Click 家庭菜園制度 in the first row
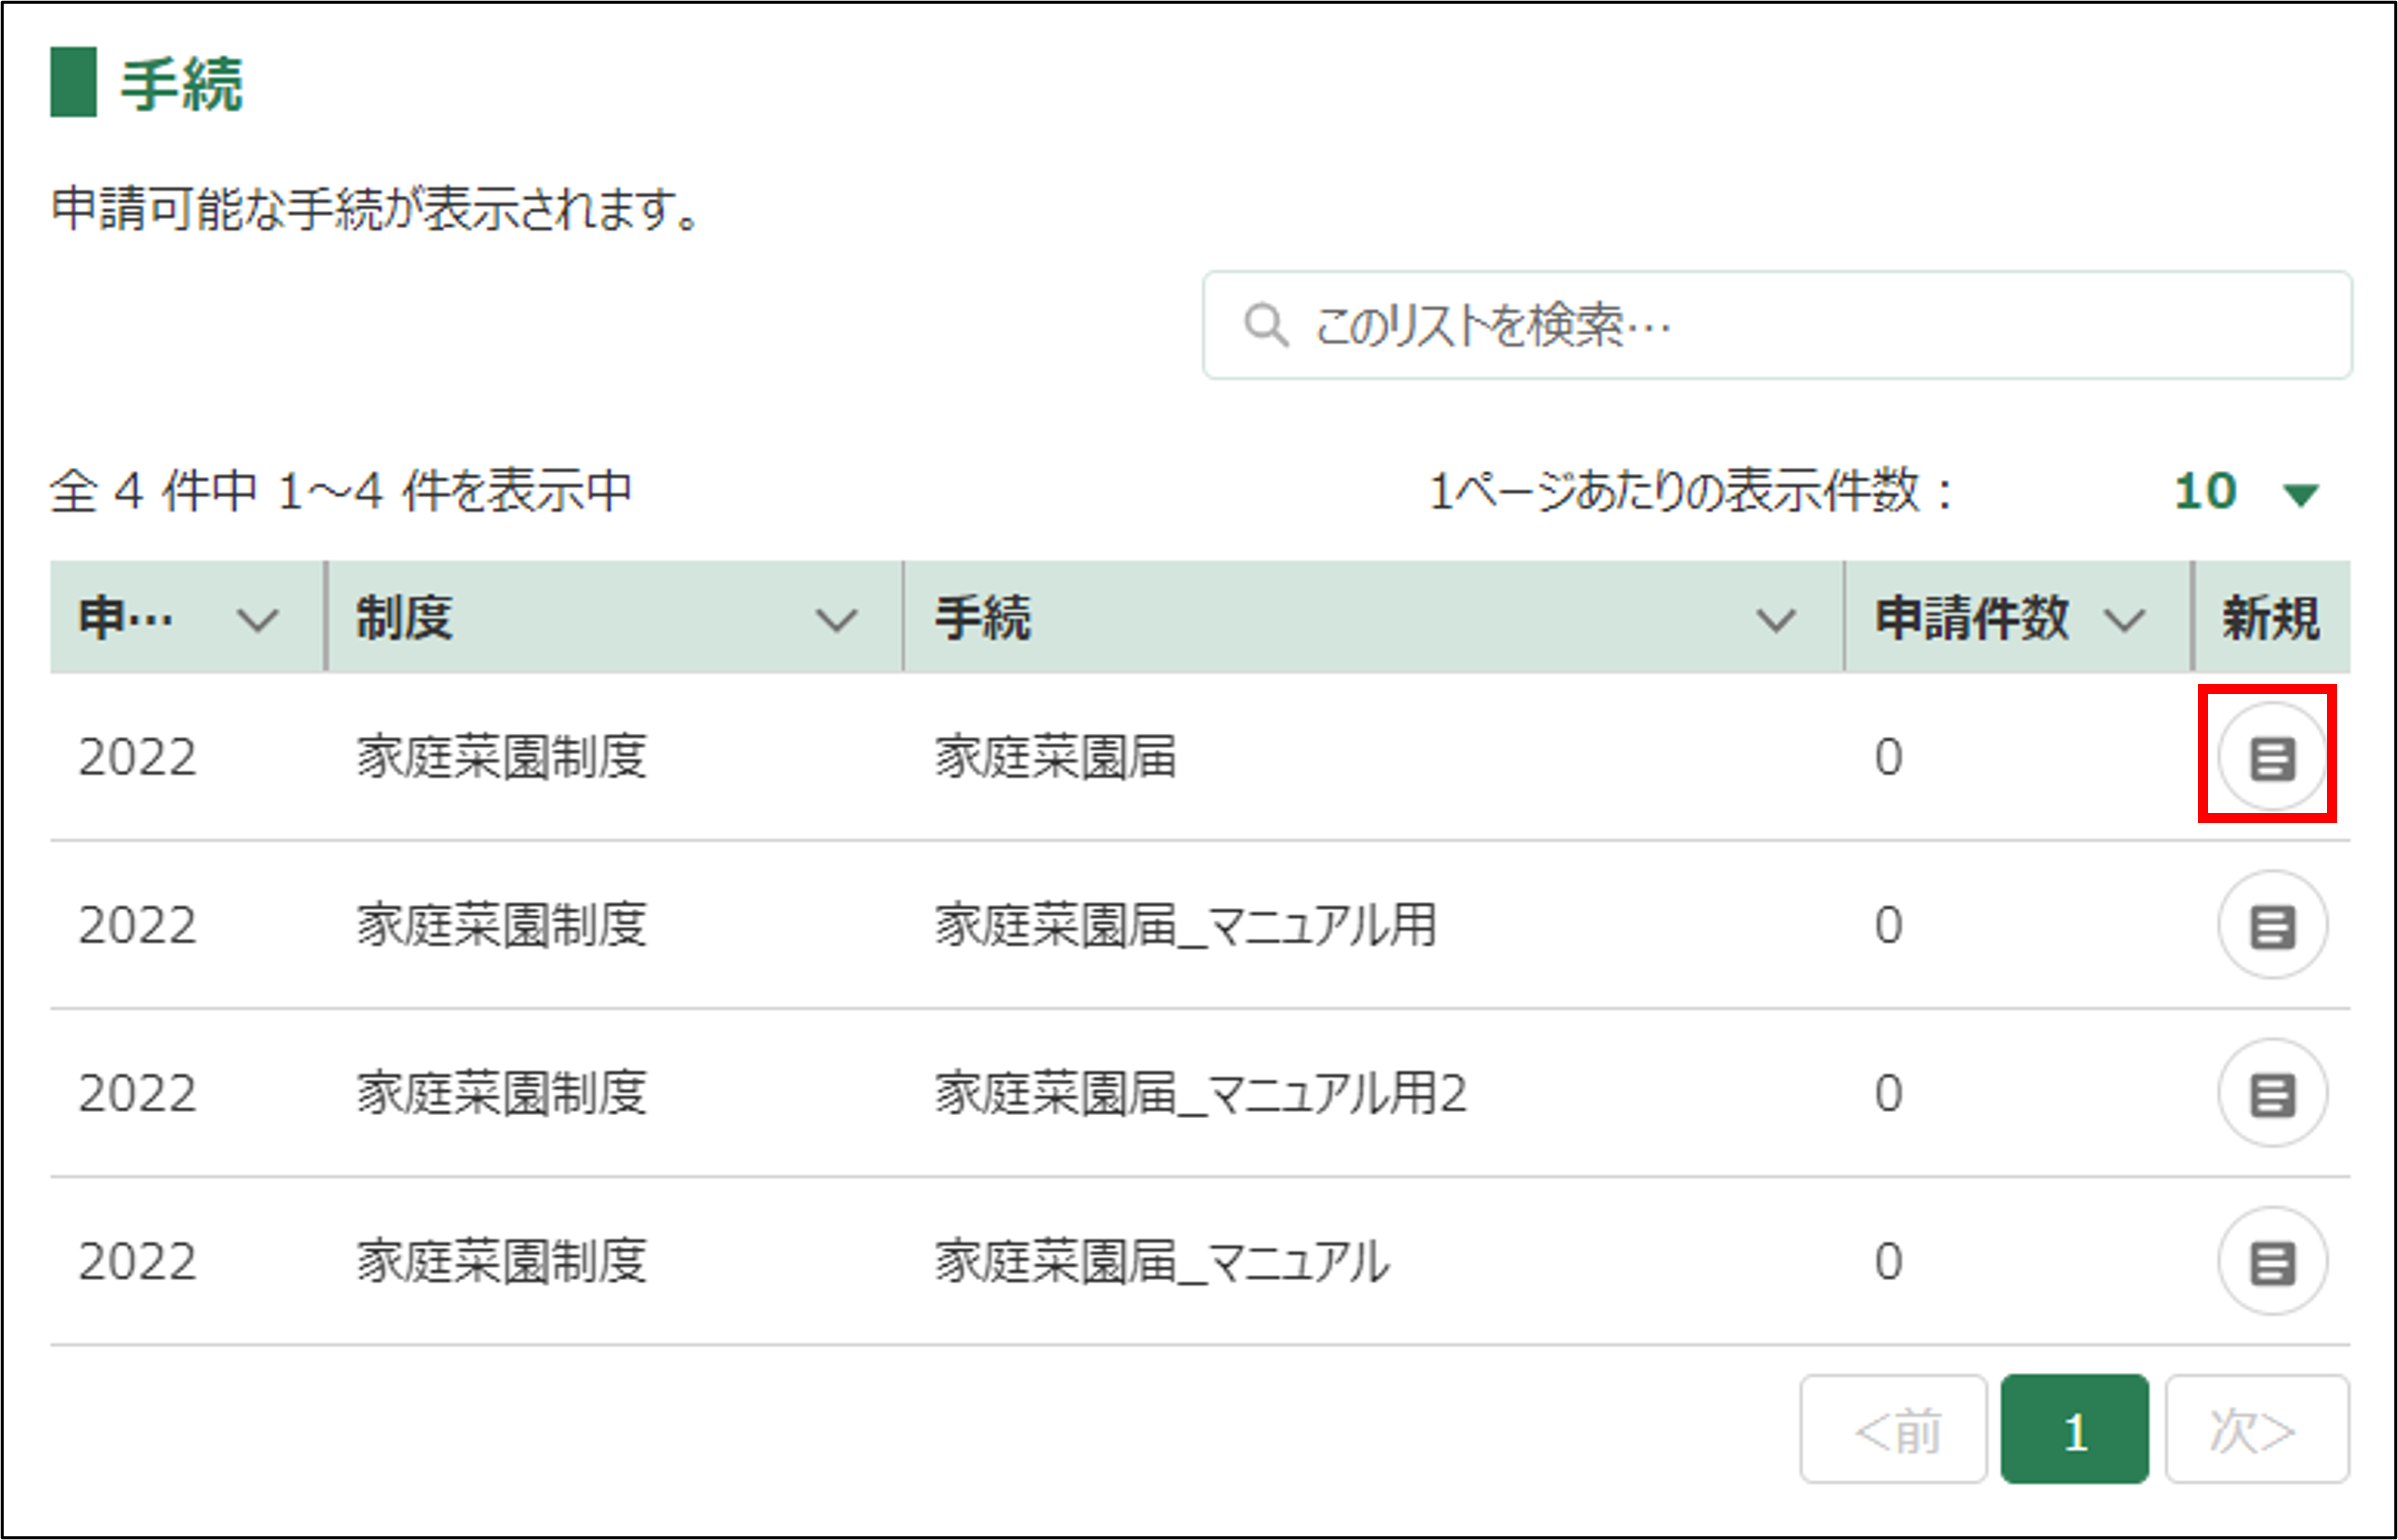The height and width of the screenshot is (1540, 2398). point(502,757)
